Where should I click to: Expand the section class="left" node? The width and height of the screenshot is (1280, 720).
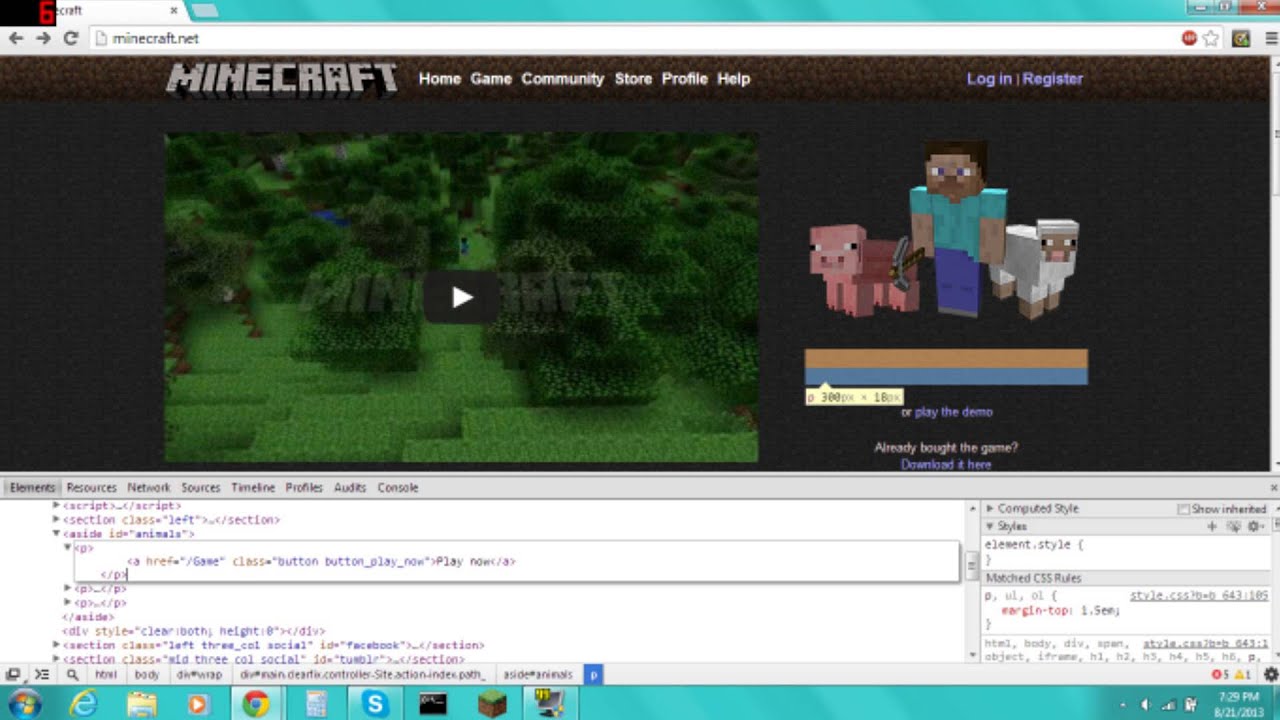[x=56, y=520]
